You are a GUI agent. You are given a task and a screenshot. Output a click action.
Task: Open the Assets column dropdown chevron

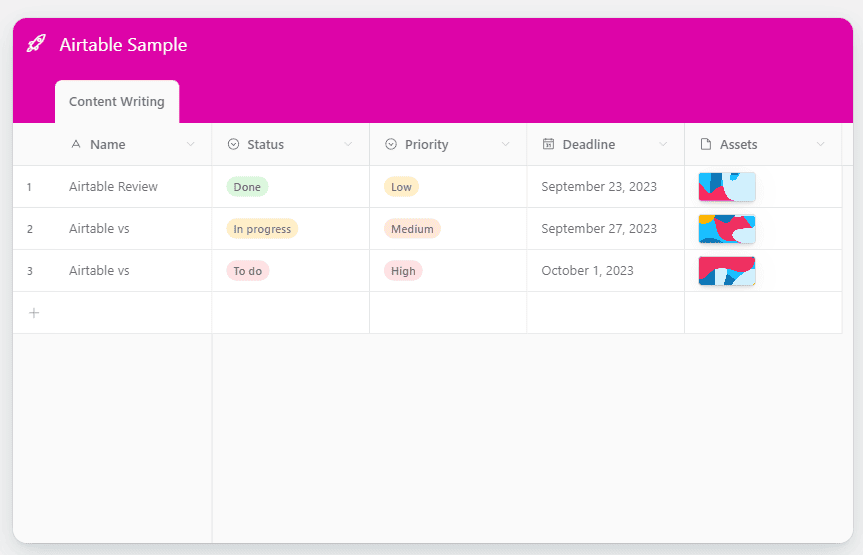821,144
